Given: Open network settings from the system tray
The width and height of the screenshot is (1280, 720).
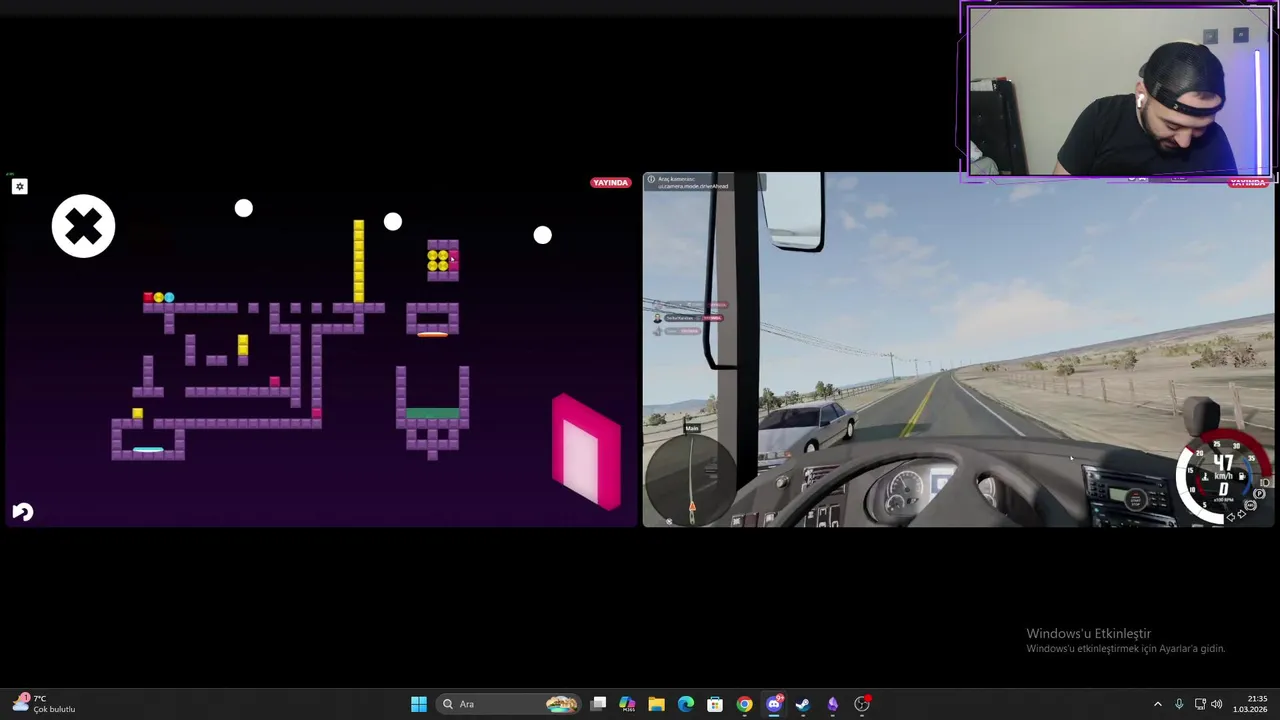Looking at the screenshot, I should (x=1200, y=704).
